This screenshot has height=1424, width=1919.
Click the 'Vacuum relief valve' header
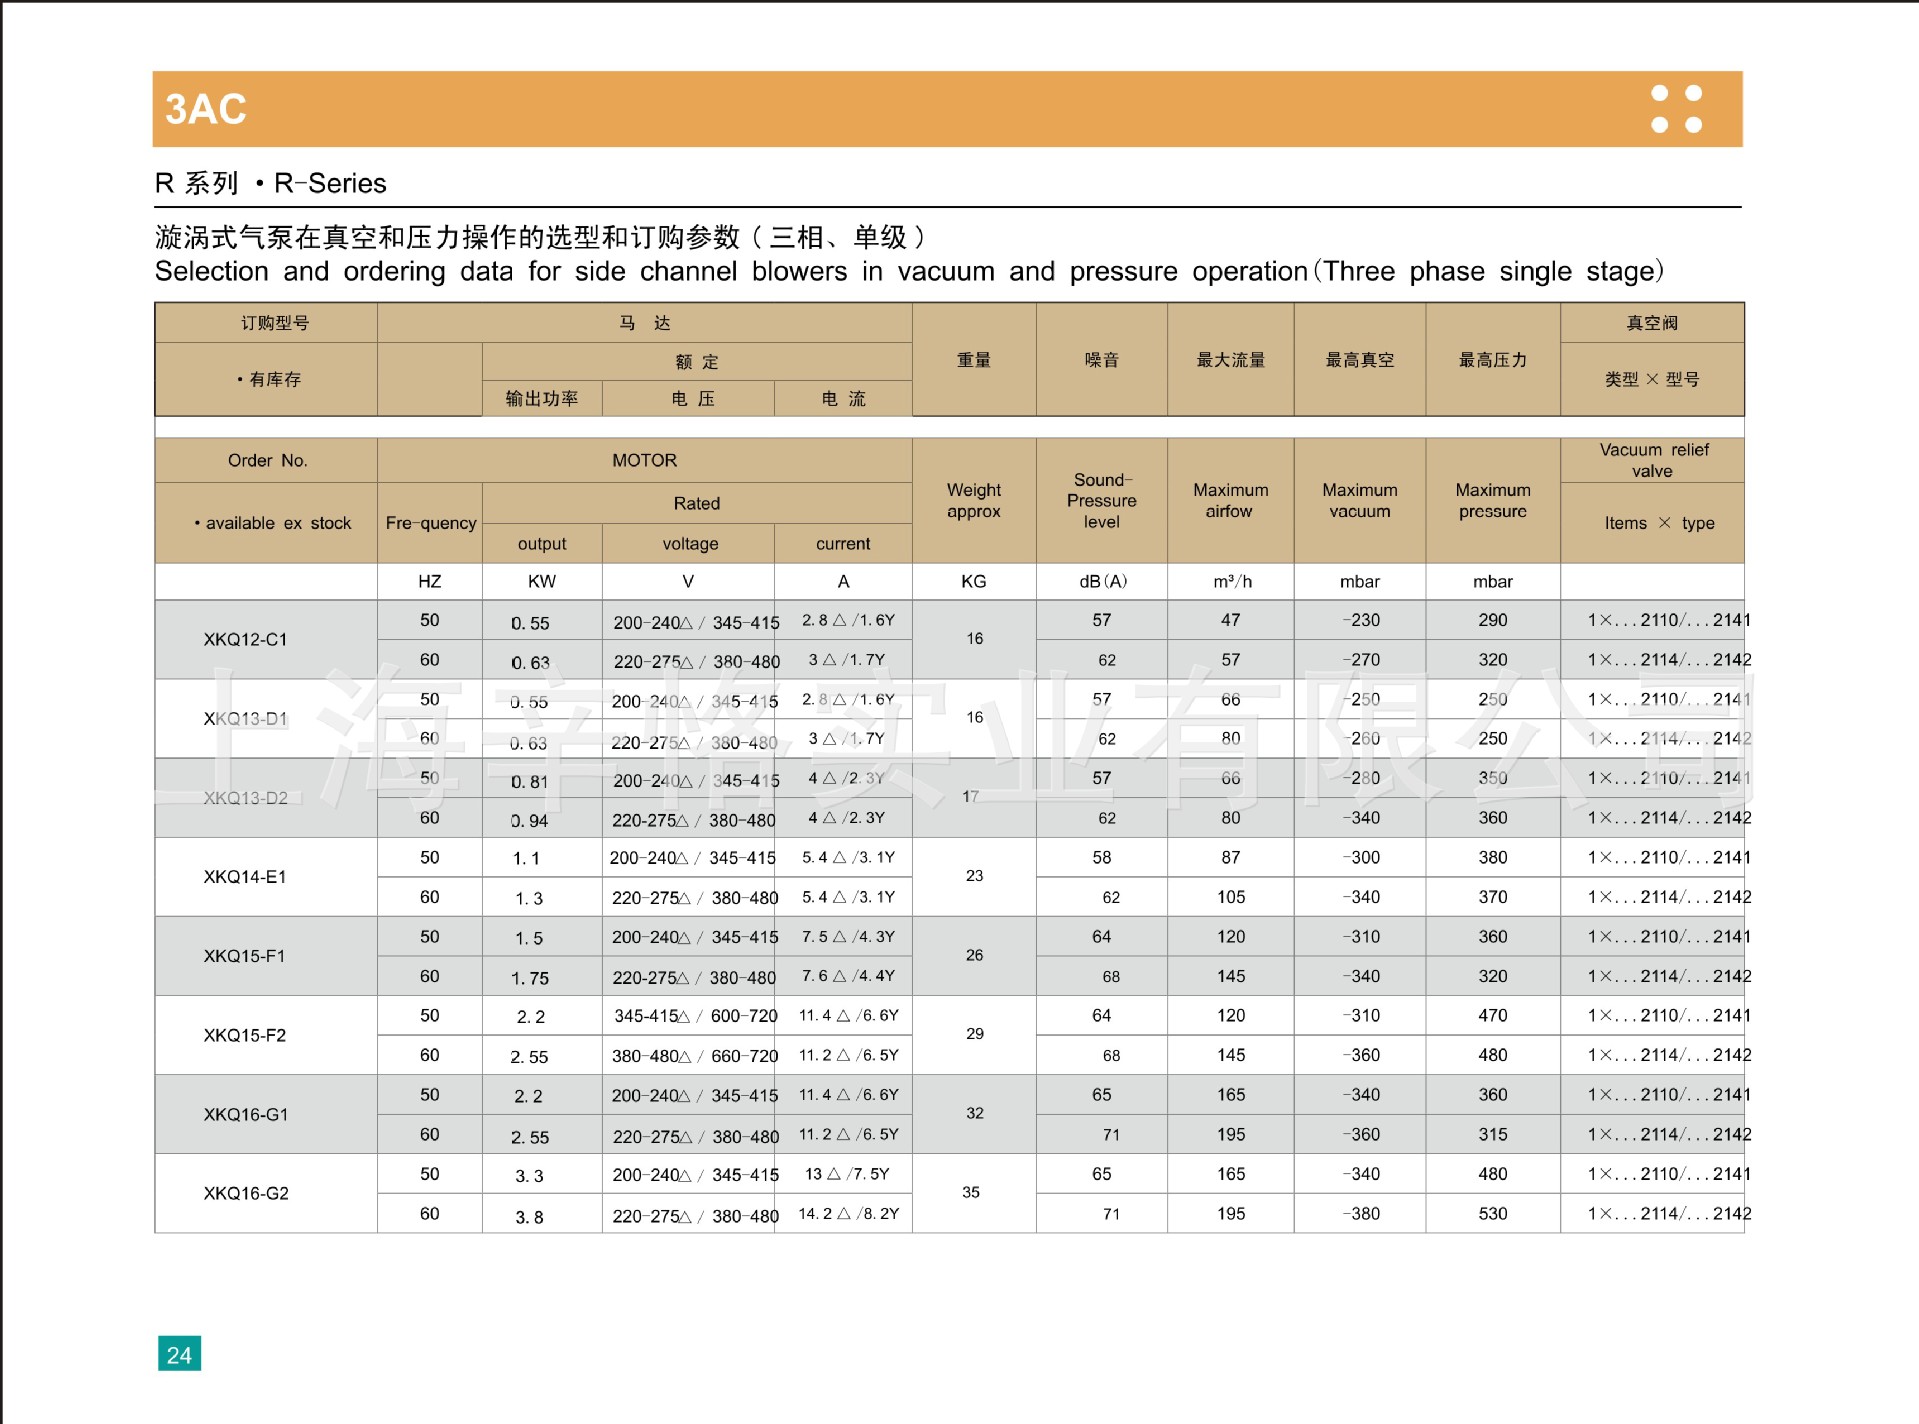[1653, 461]
